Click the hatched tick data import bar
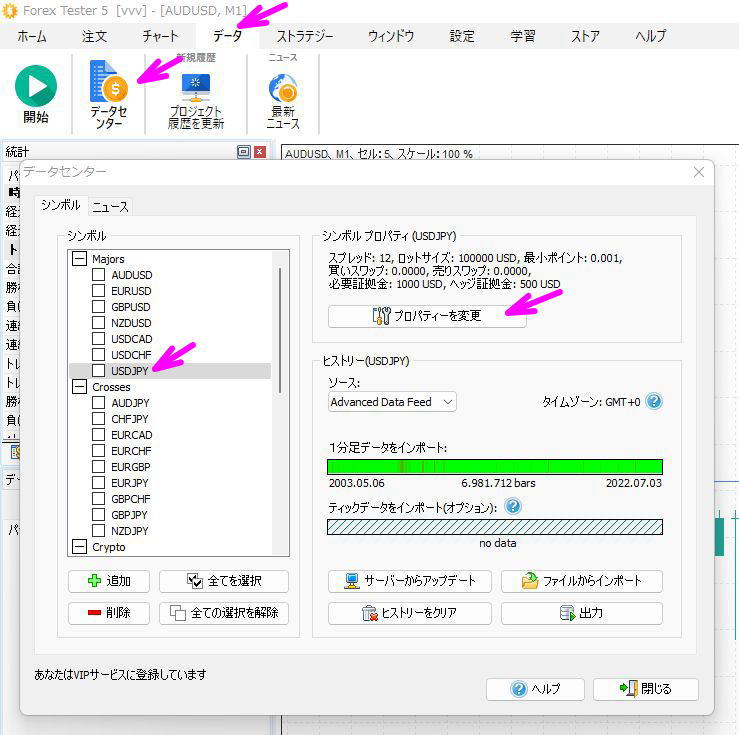This screenshot has height=735, width=739. (495, 527)
